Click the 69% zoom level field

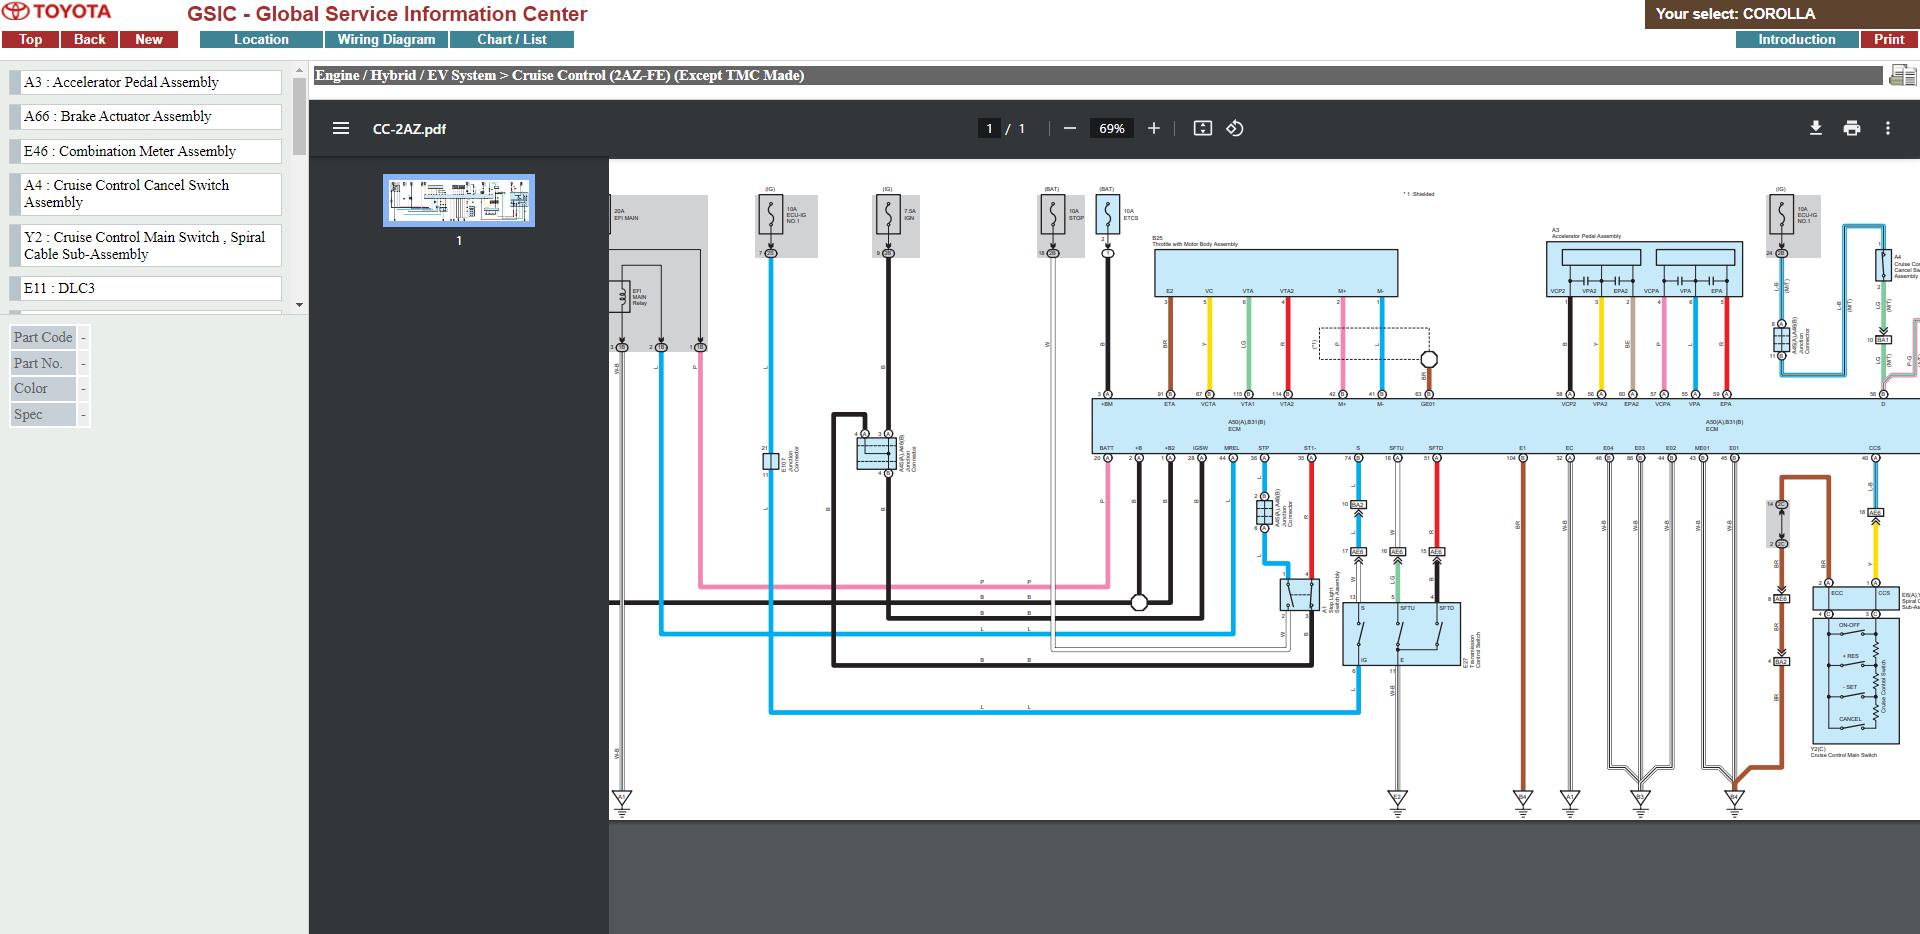[x=1112, y=128]
